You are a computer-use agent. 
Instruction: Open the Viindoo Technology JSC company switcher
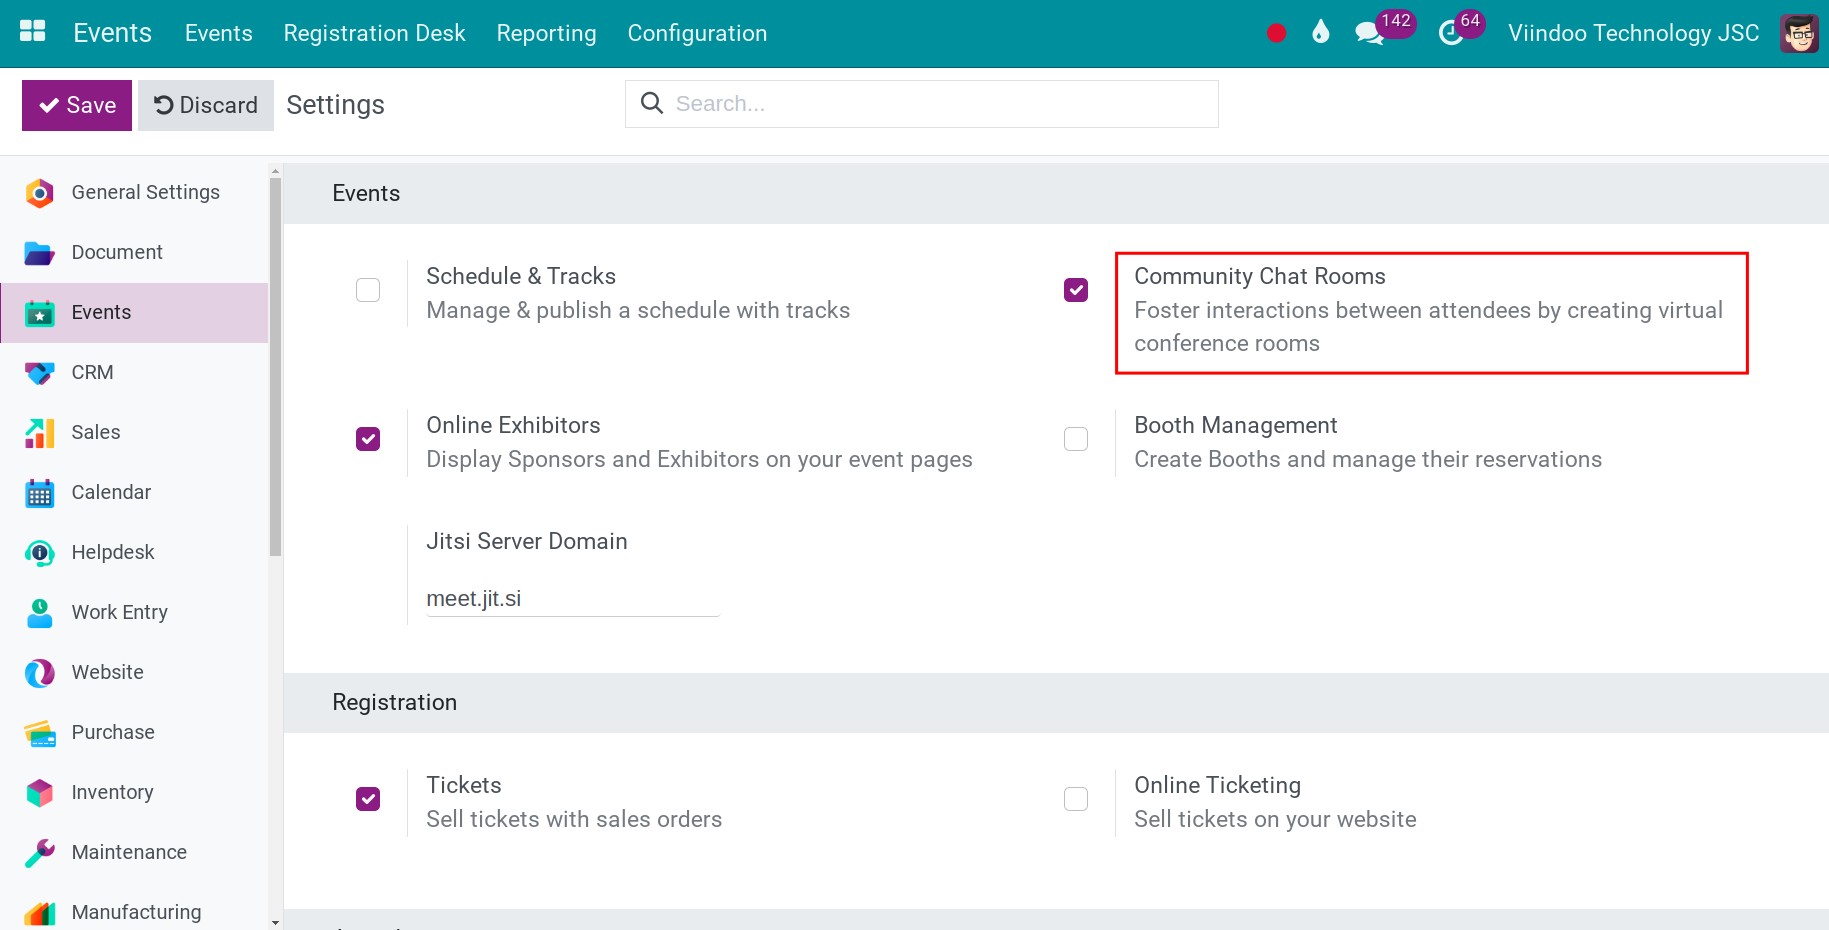[x=1633, y=33]
